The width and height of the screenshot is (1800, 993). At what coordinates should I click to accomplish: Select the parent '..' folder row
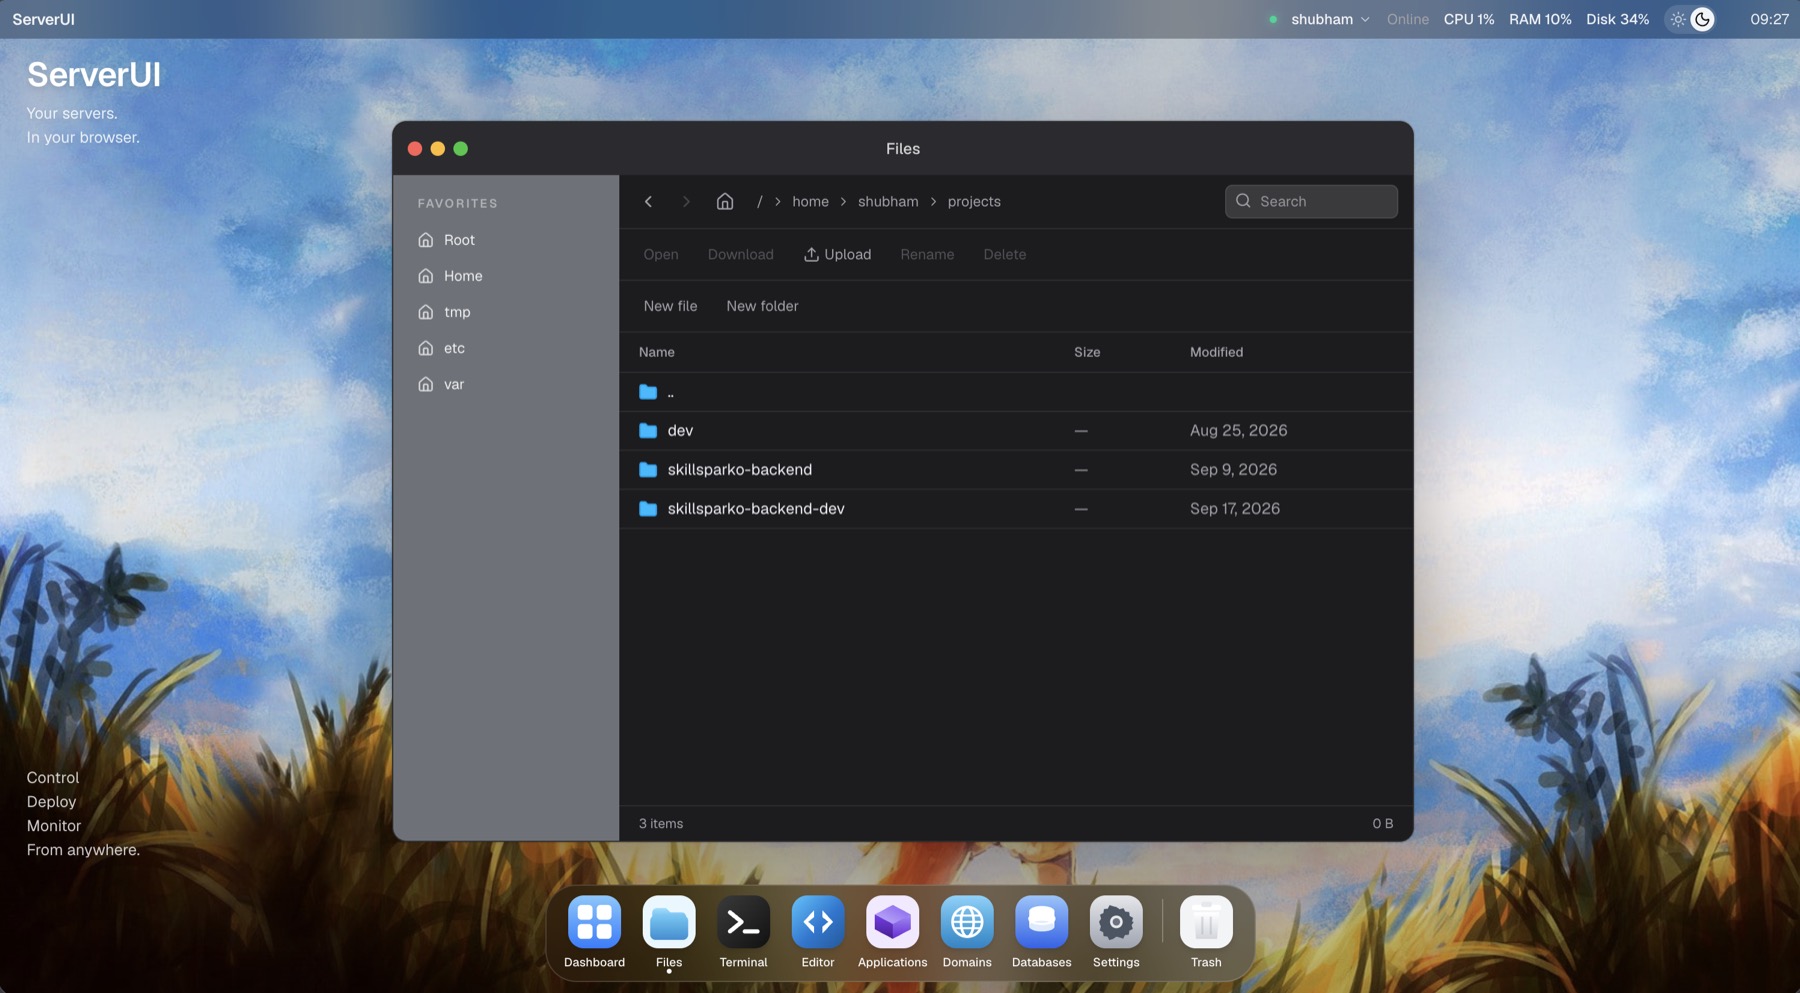point(1016,392)
